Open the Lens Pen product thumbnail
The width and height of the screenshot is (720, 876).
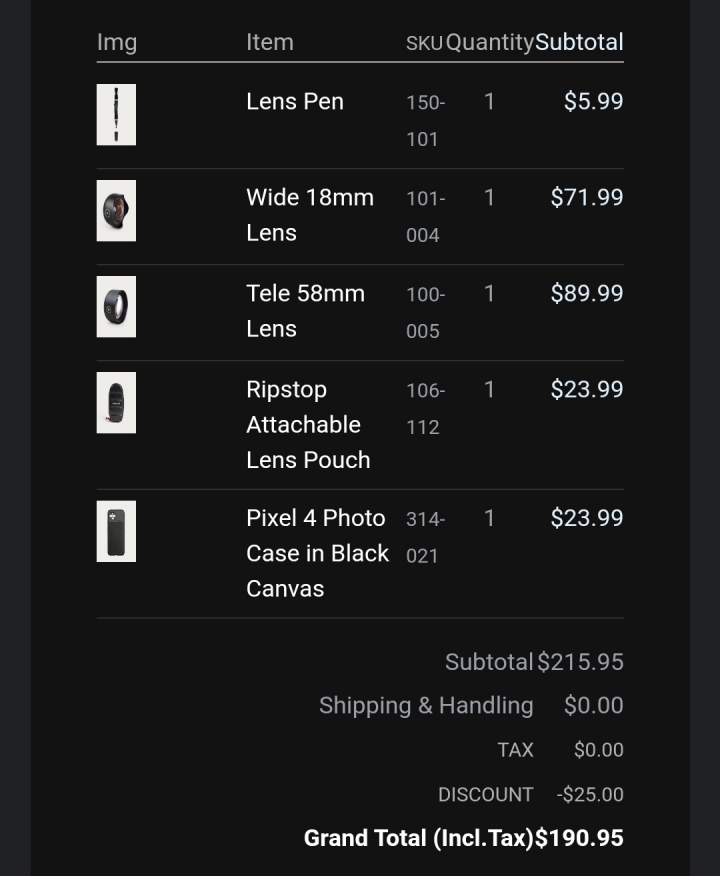click(x=116, y=115)
